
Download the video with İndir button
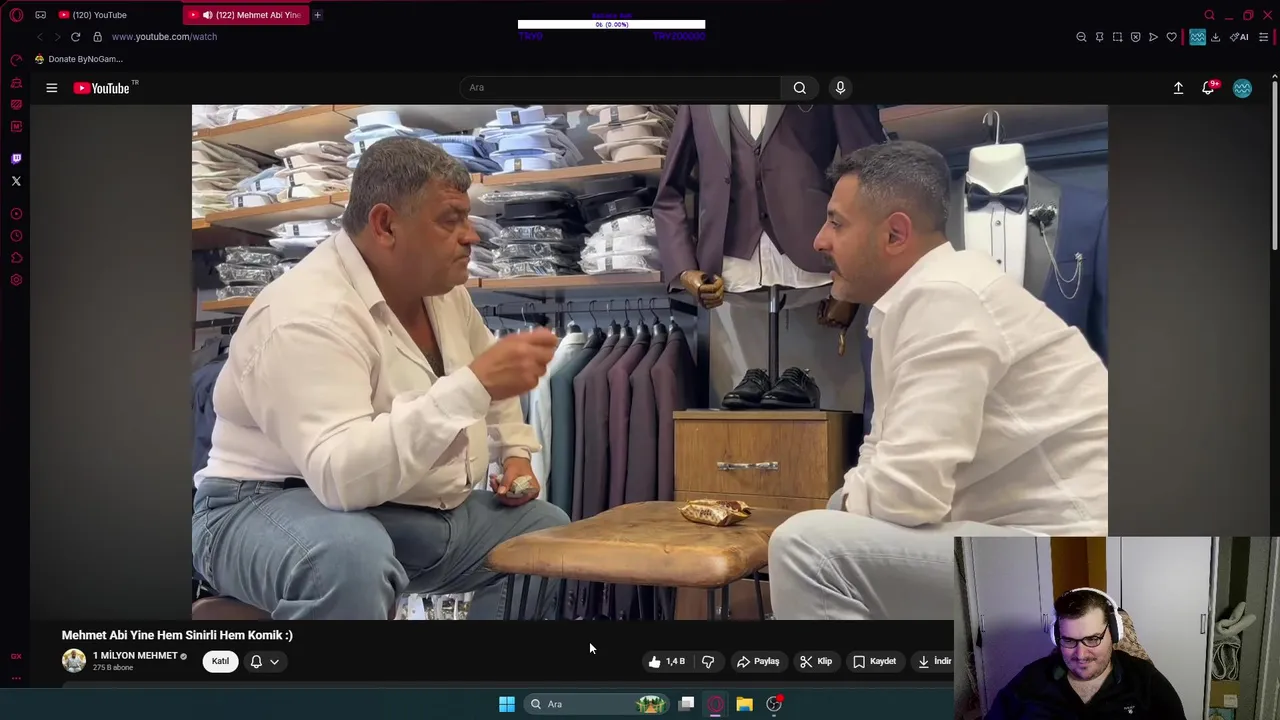933,661
